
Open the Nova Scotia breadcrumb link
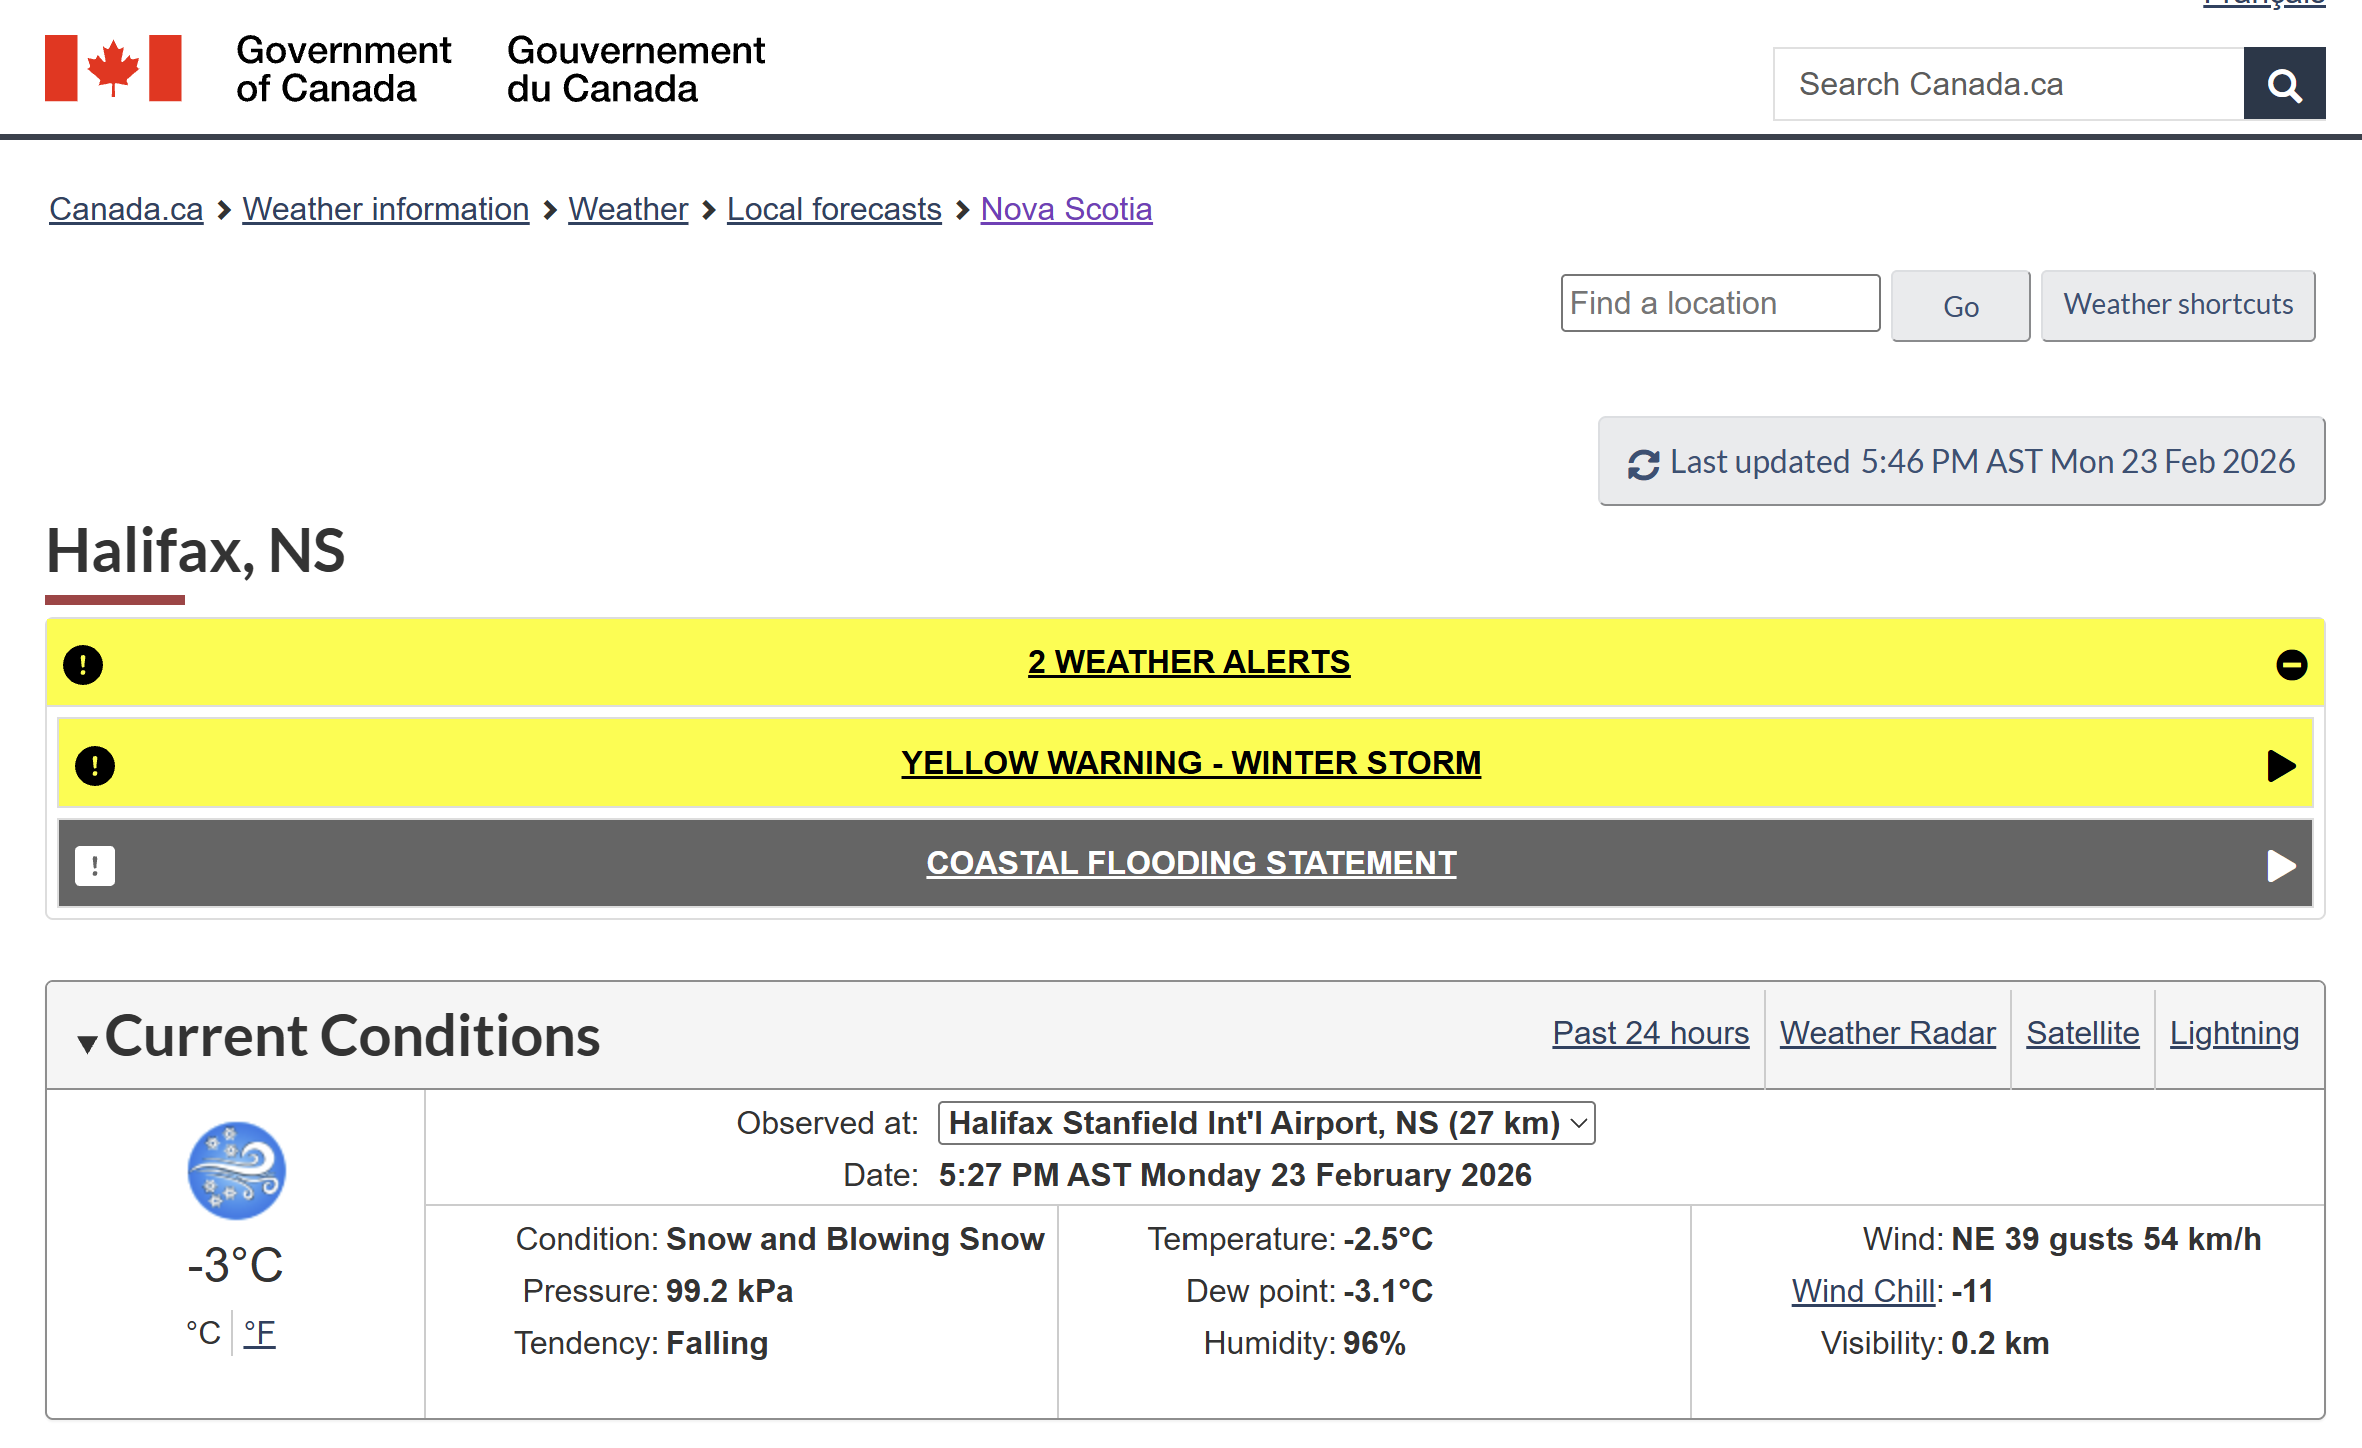(1066, 209)
